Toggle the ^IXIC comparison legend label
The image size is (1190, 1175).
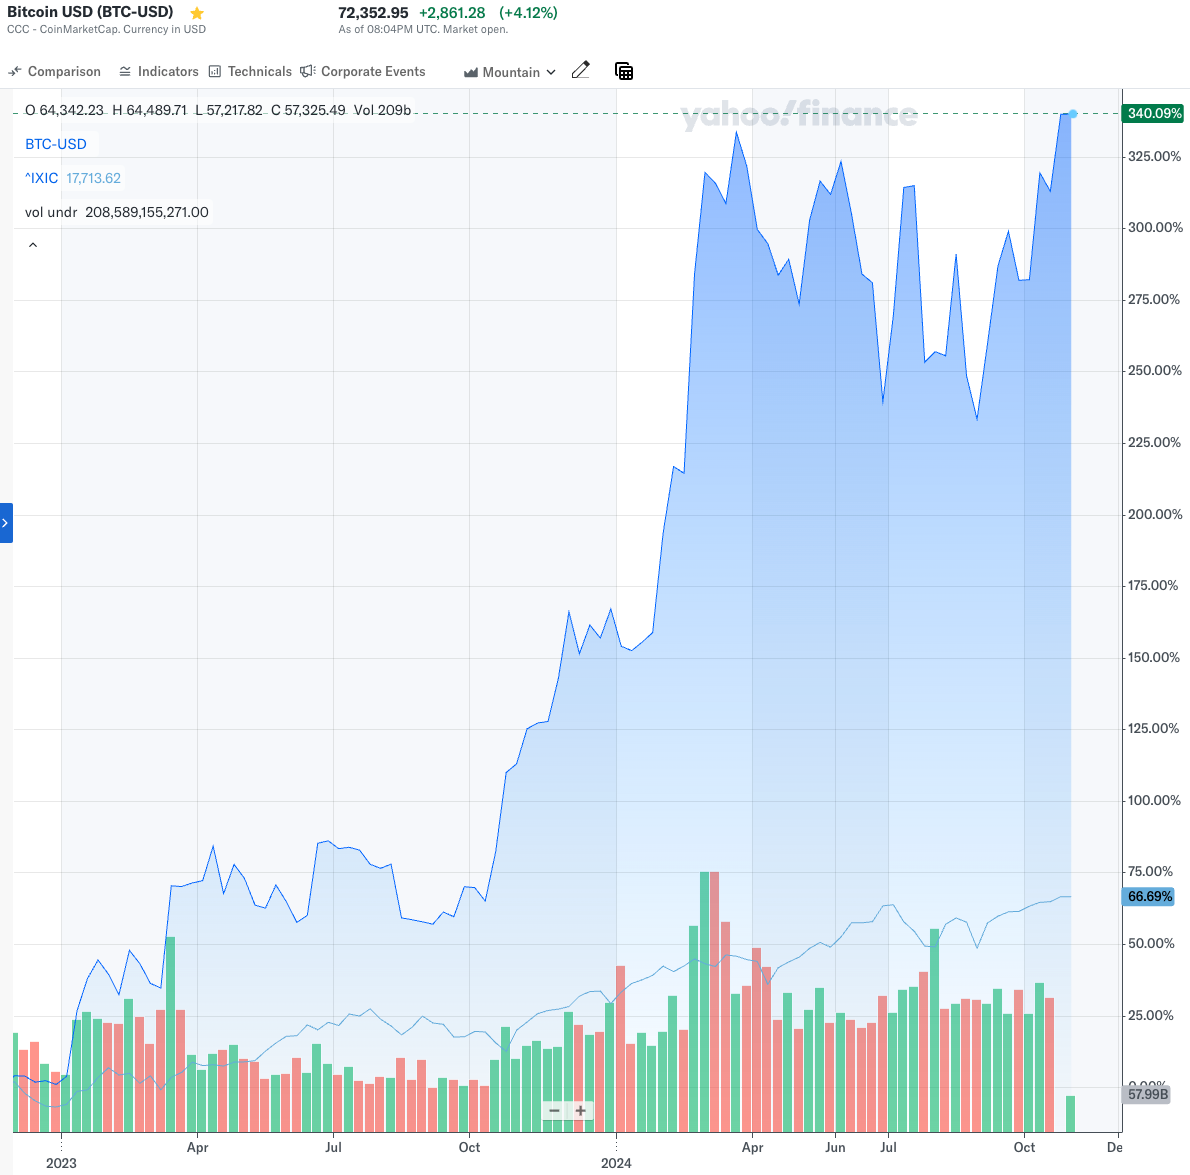(x=42, y=178)
